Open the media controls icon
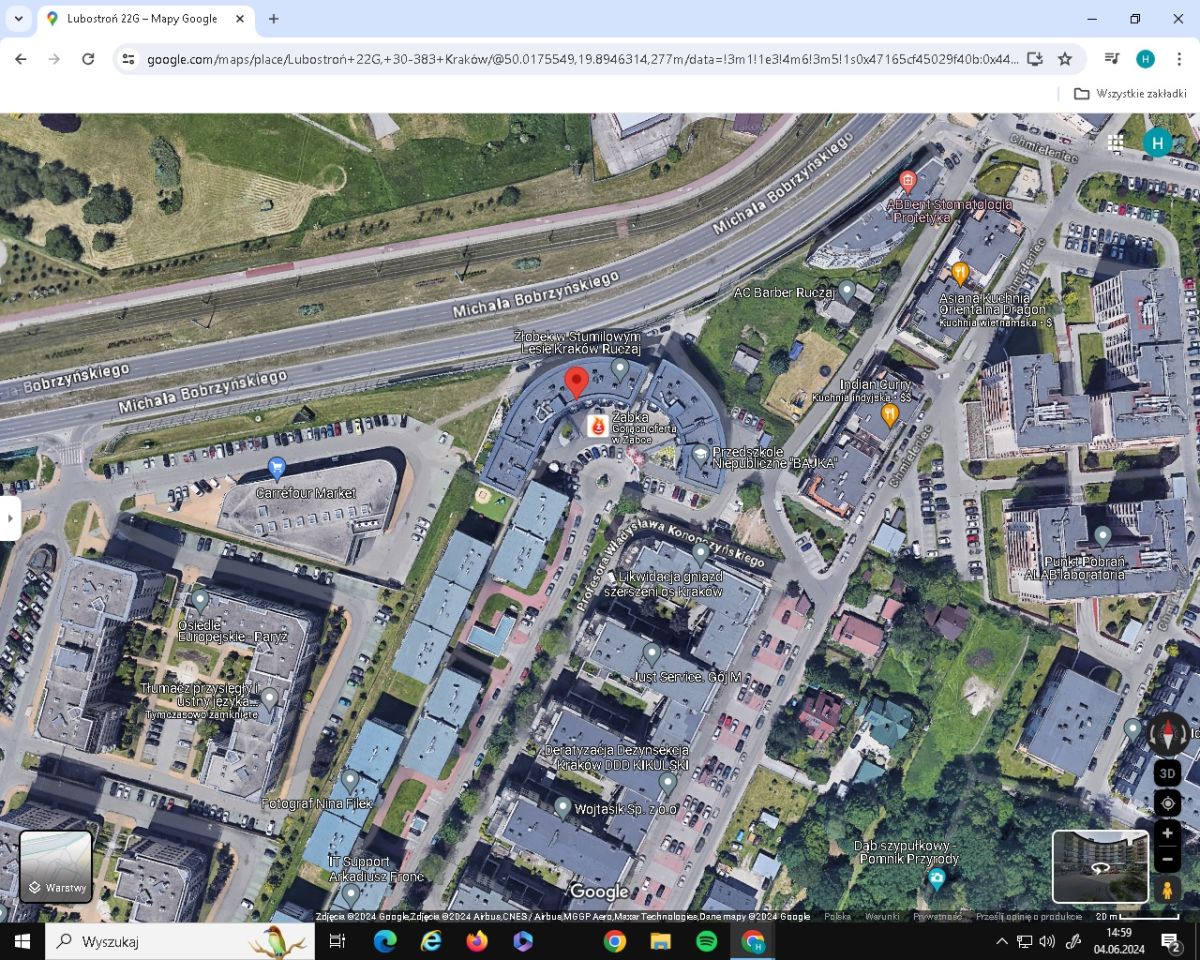Viewport: 1200px width, 960px height. tap(1112, 59)
